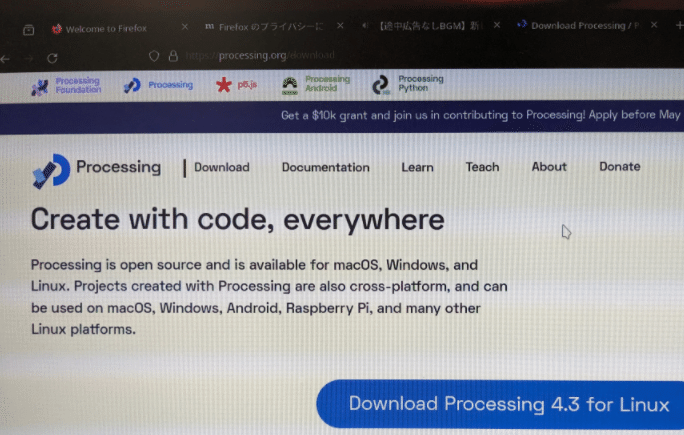Click the paragraph starting Processing is open source
Viewport: 684px width, 435px height.
pos(269,297)
